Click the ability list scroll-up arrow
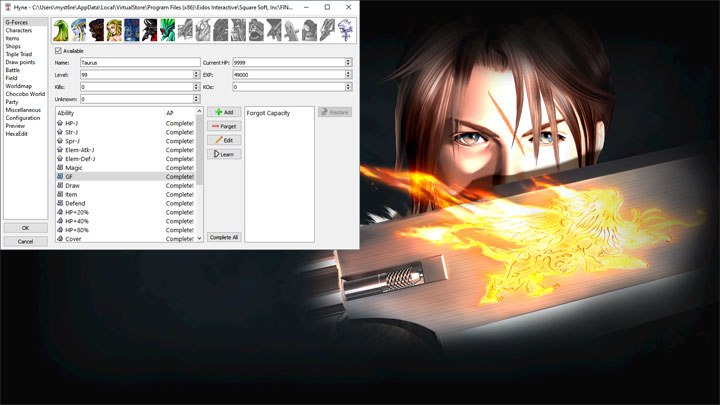 point(199,111)
